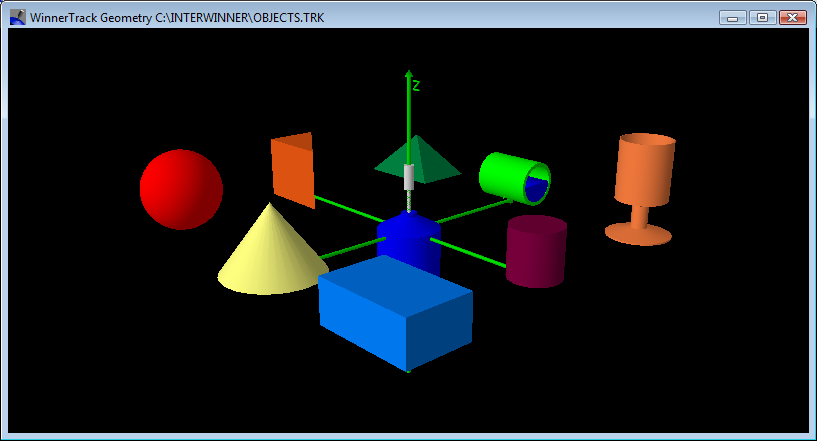
Task: Click the small white cylinder on the Z axis
Action: (x=408, y=177)
